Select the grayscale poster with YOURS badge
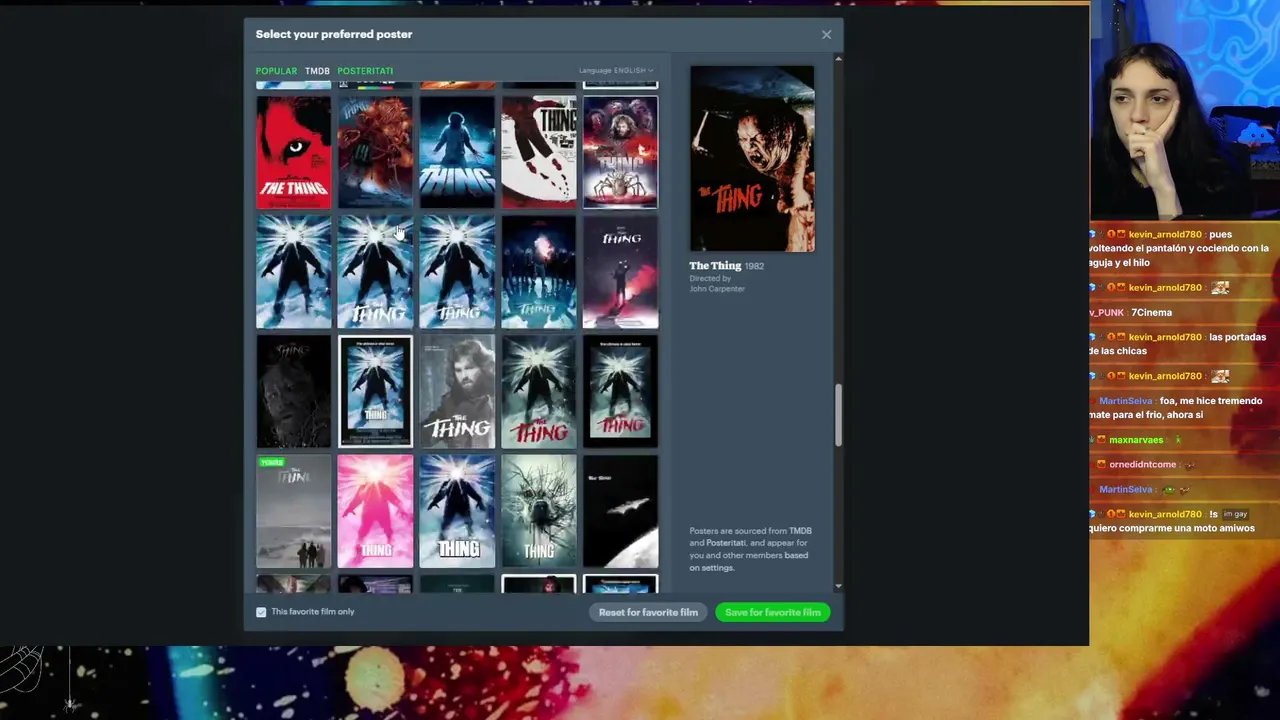Viewport: 1280px width, 720px height. click(x=294, y=512)
